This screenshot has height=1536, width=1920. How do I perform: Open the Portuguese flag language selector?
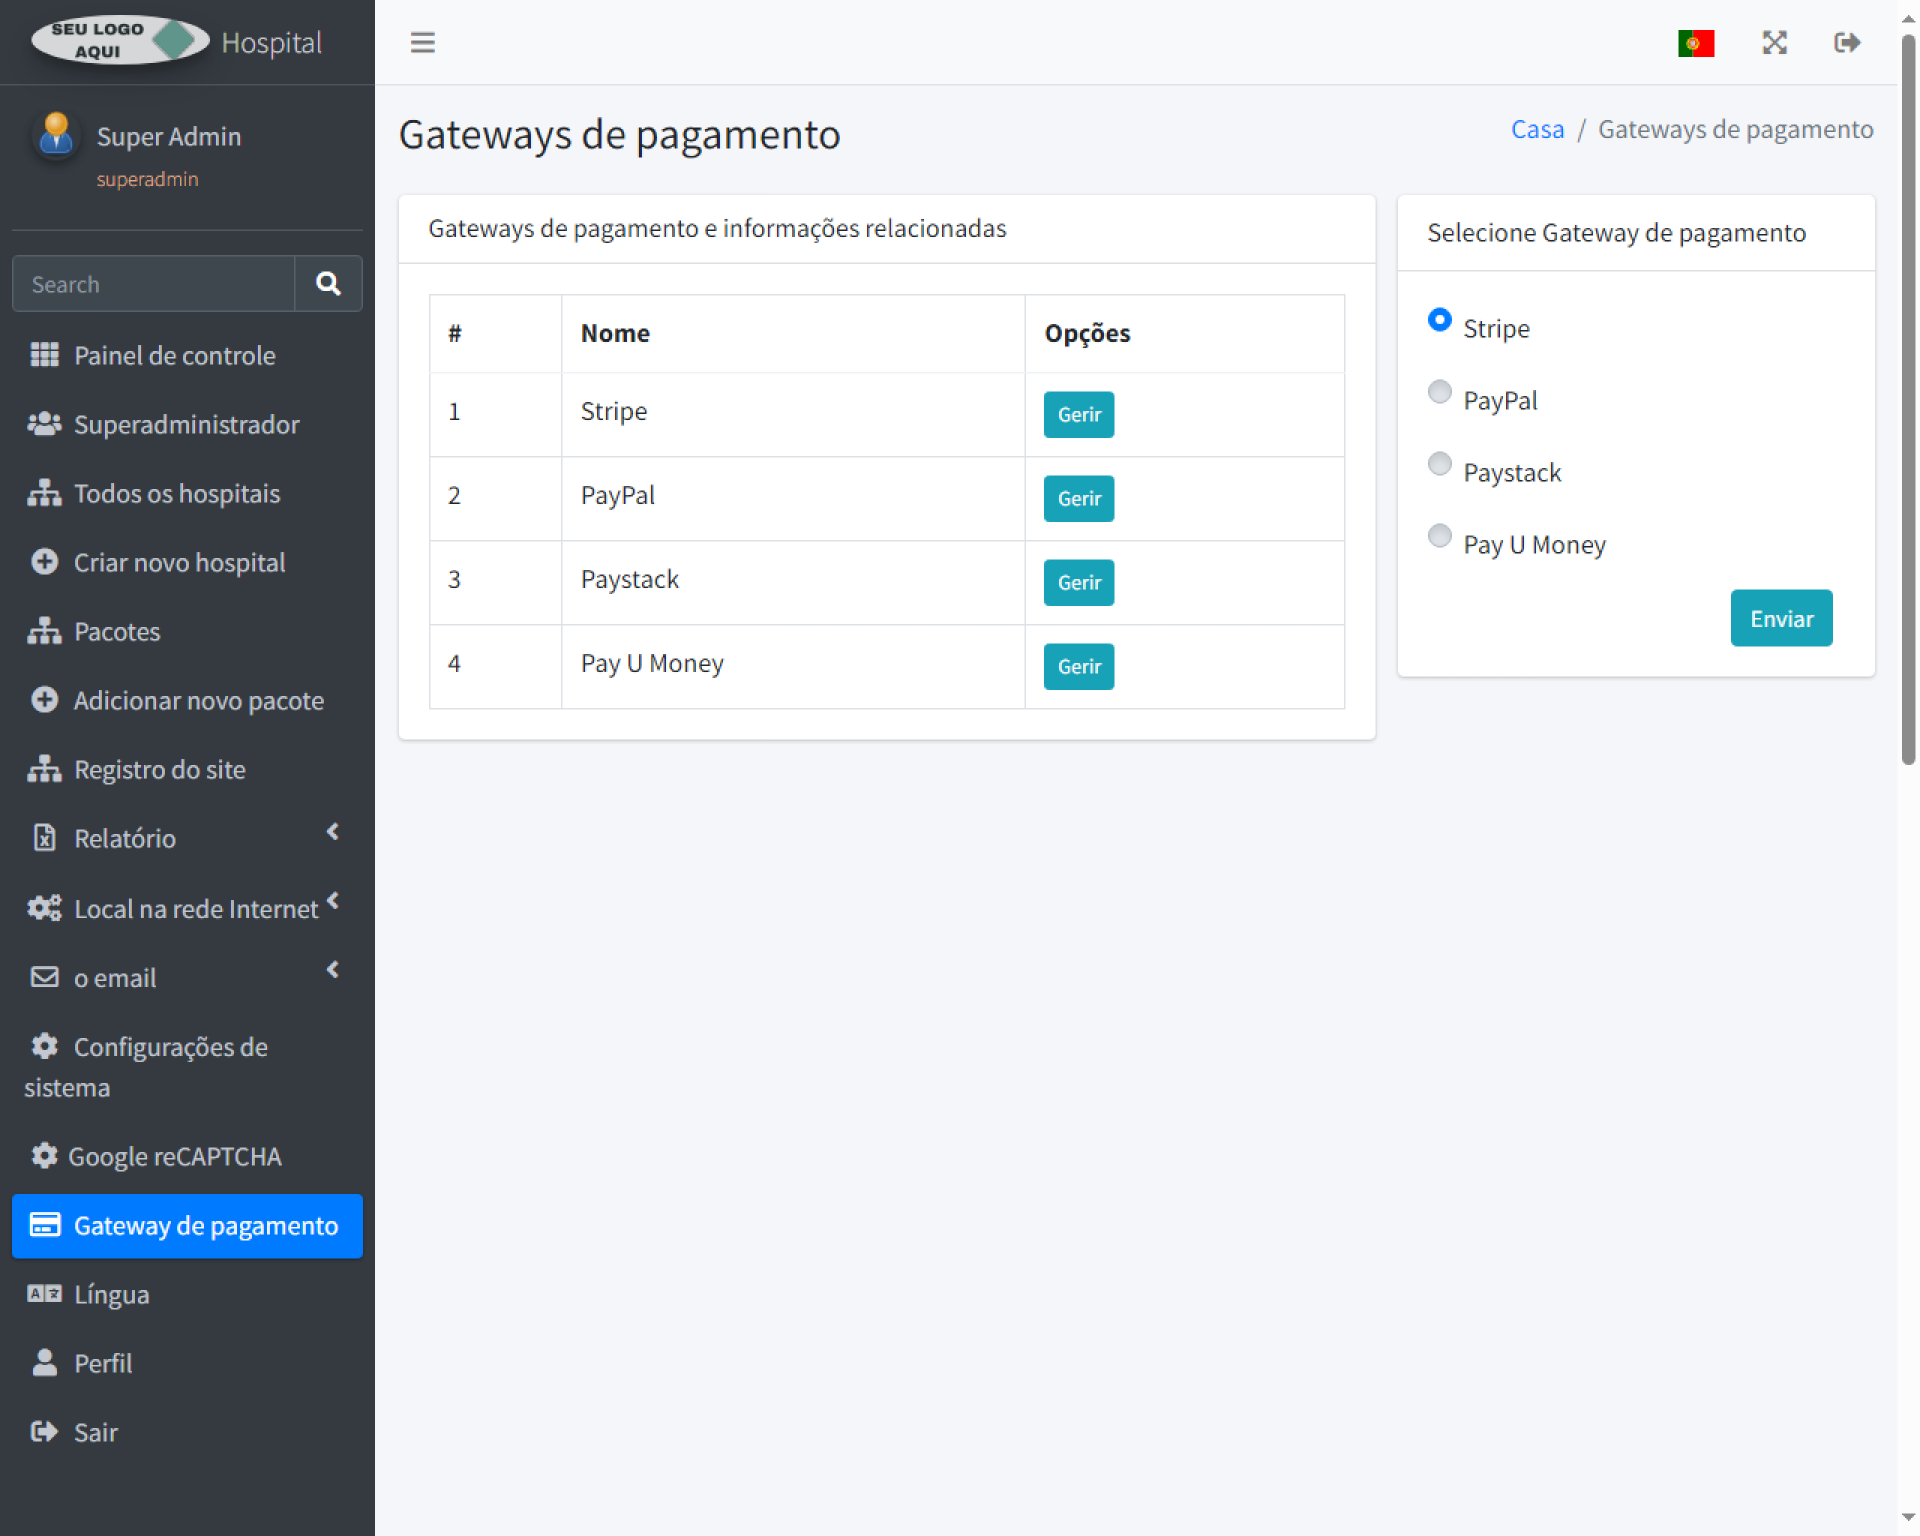coord(1695,43)
